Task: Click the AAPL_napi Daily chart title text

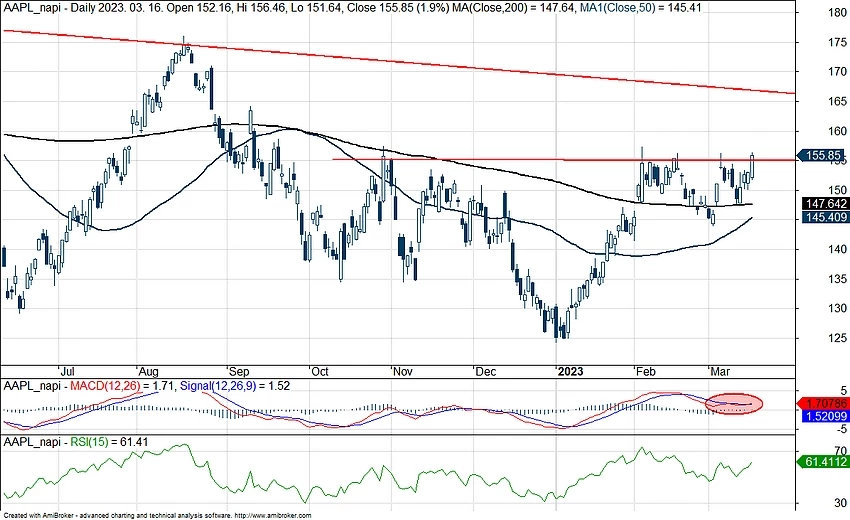Action: [47, 8]
